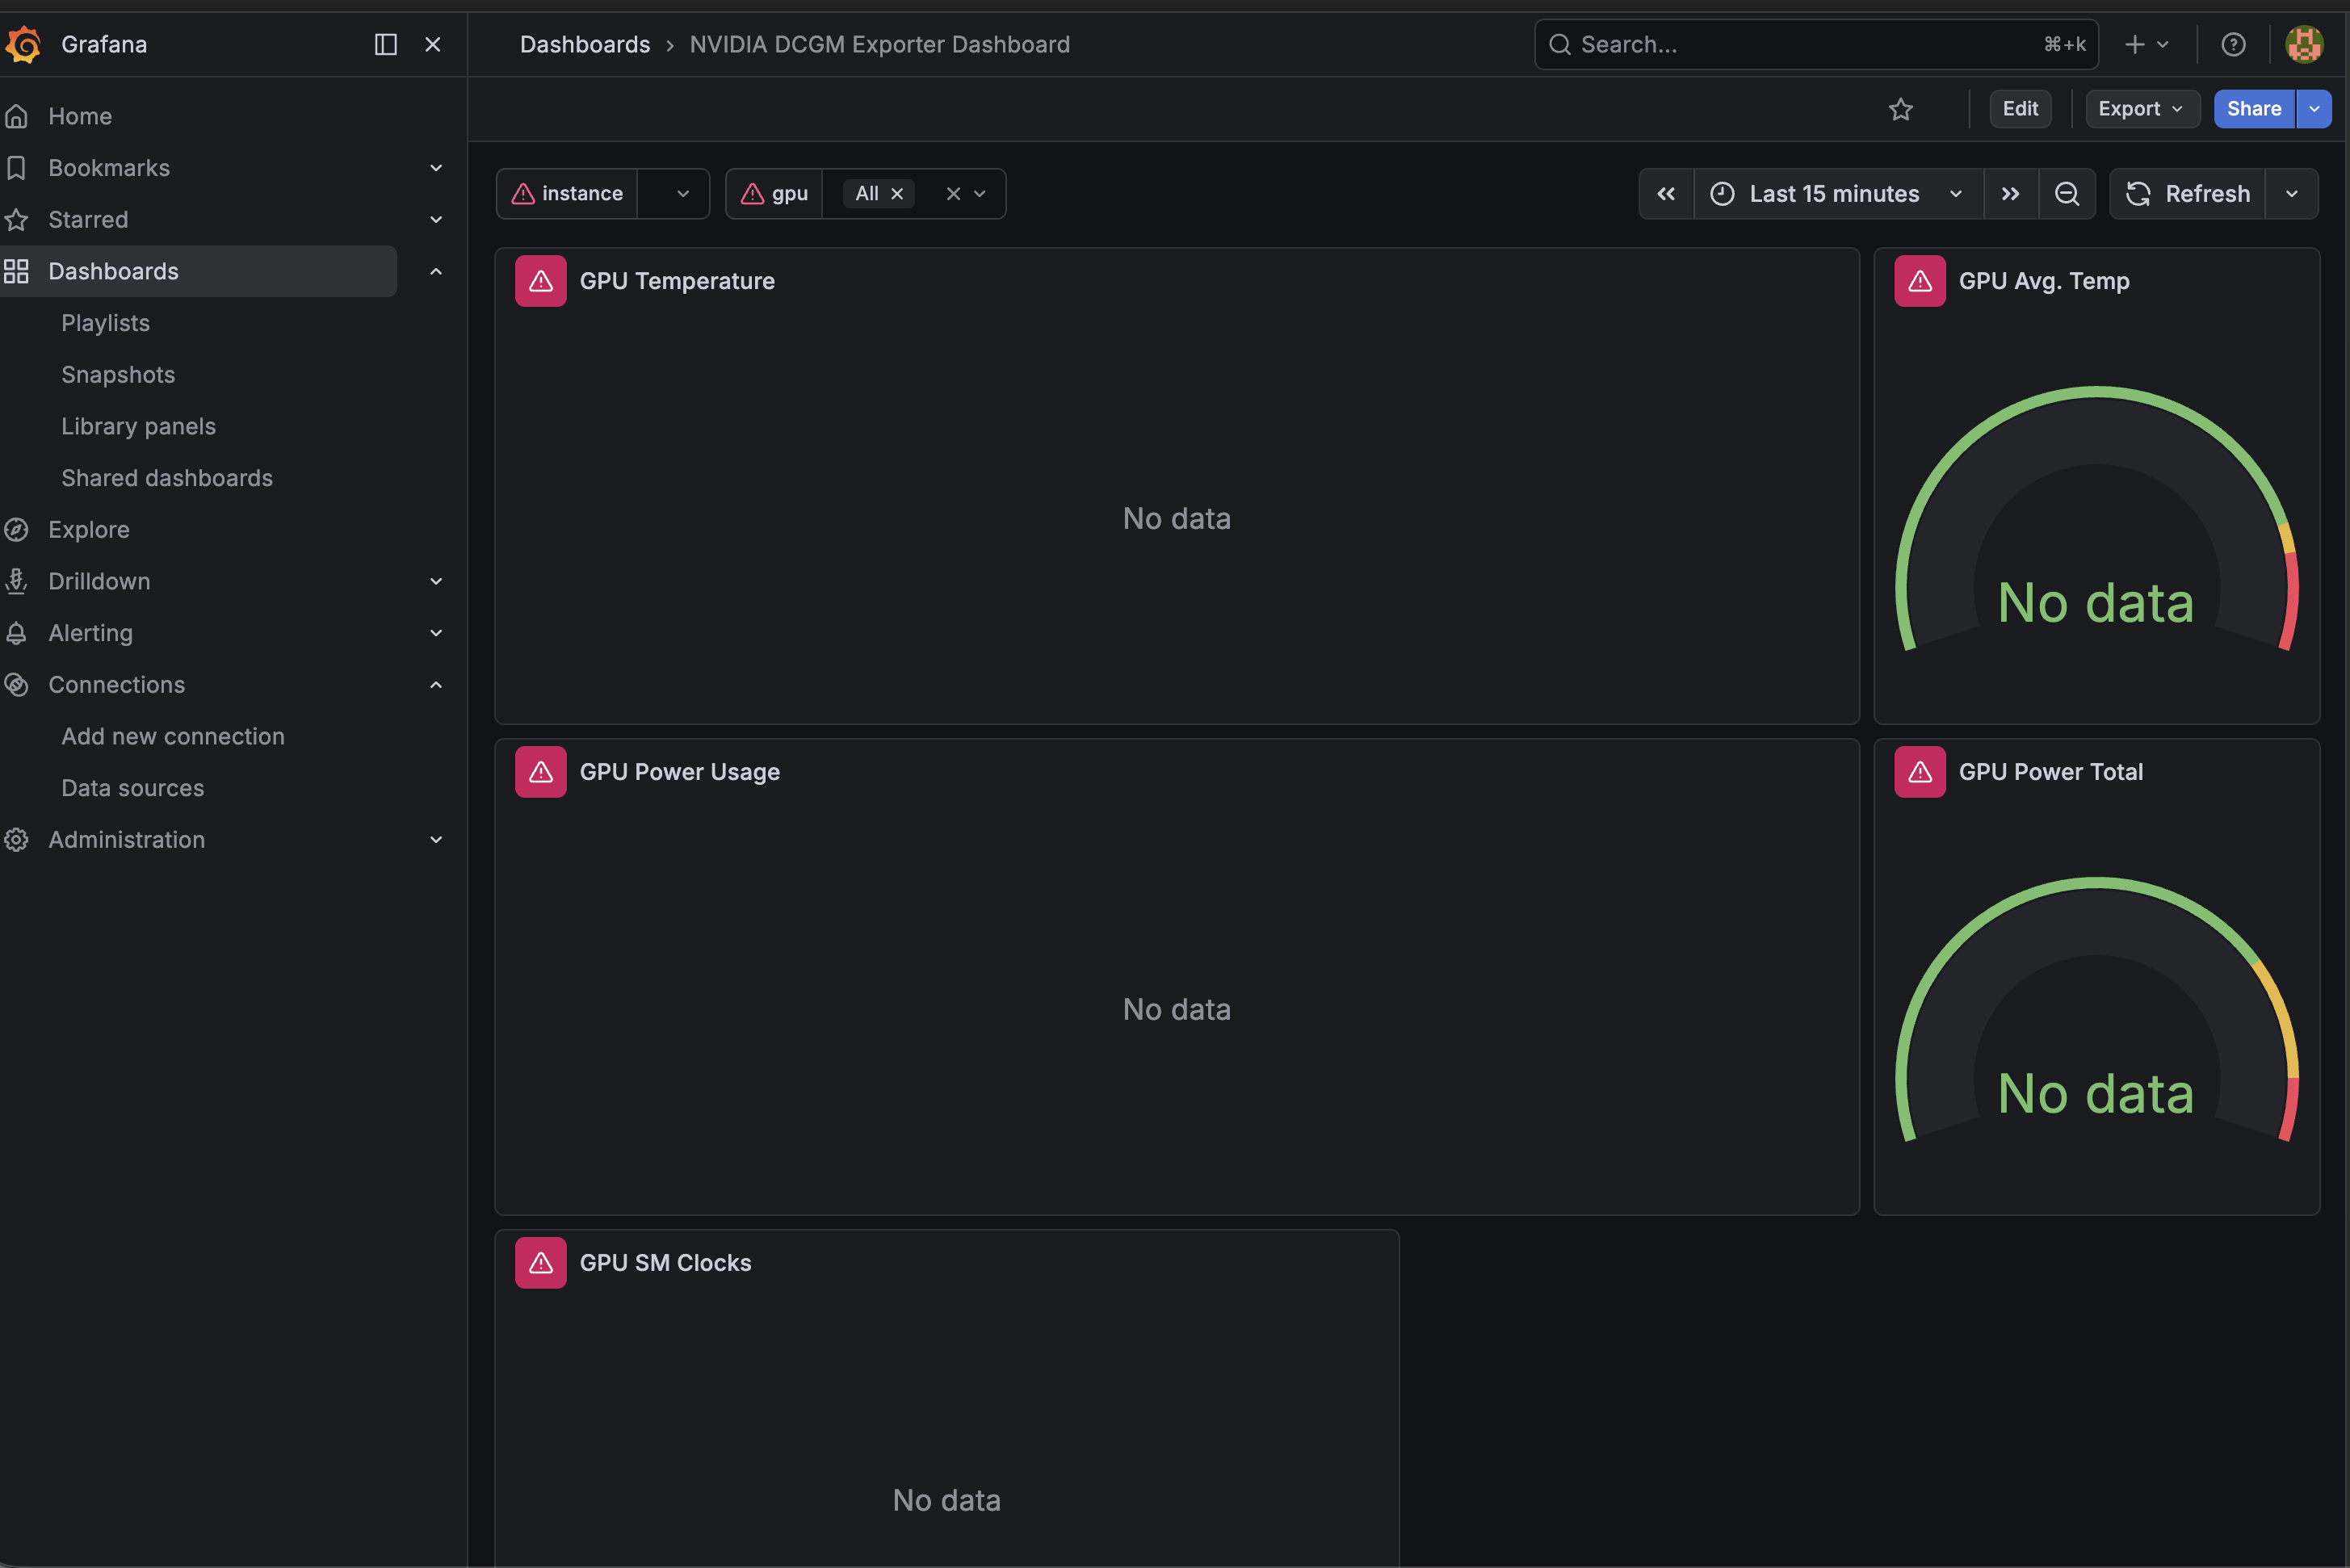
Task: Expand the Alerting section
Action: pyautogui.click(x=436, y=633)
